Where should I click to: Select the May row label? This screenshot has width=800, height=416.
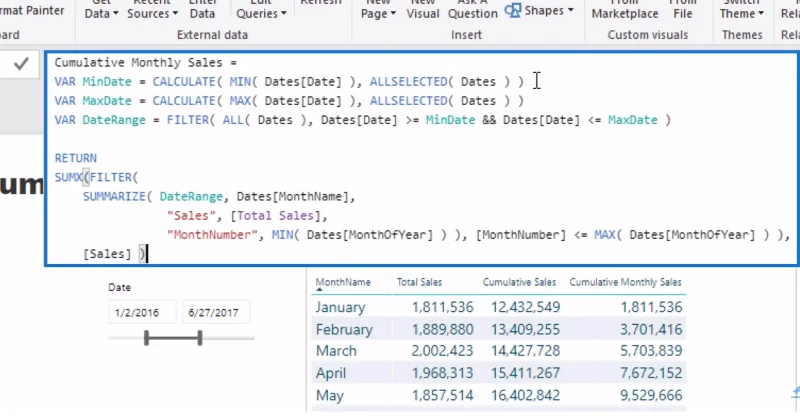point(329,396)
